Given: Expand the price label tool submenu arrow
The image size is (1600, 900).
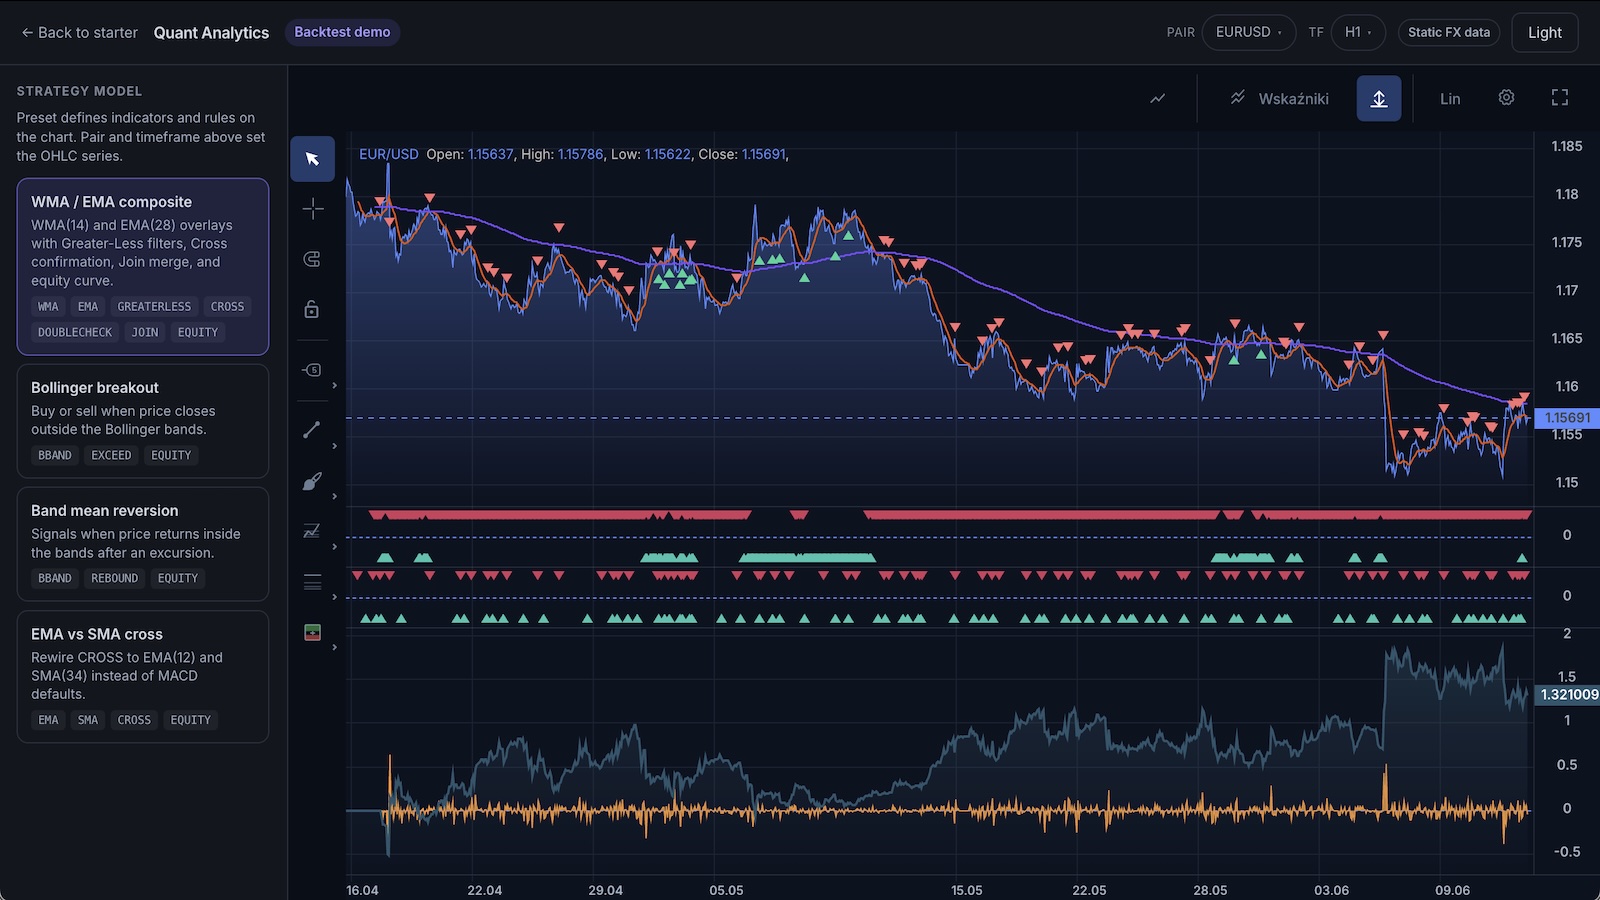Looking at the screenshot, I should point(335,385).
